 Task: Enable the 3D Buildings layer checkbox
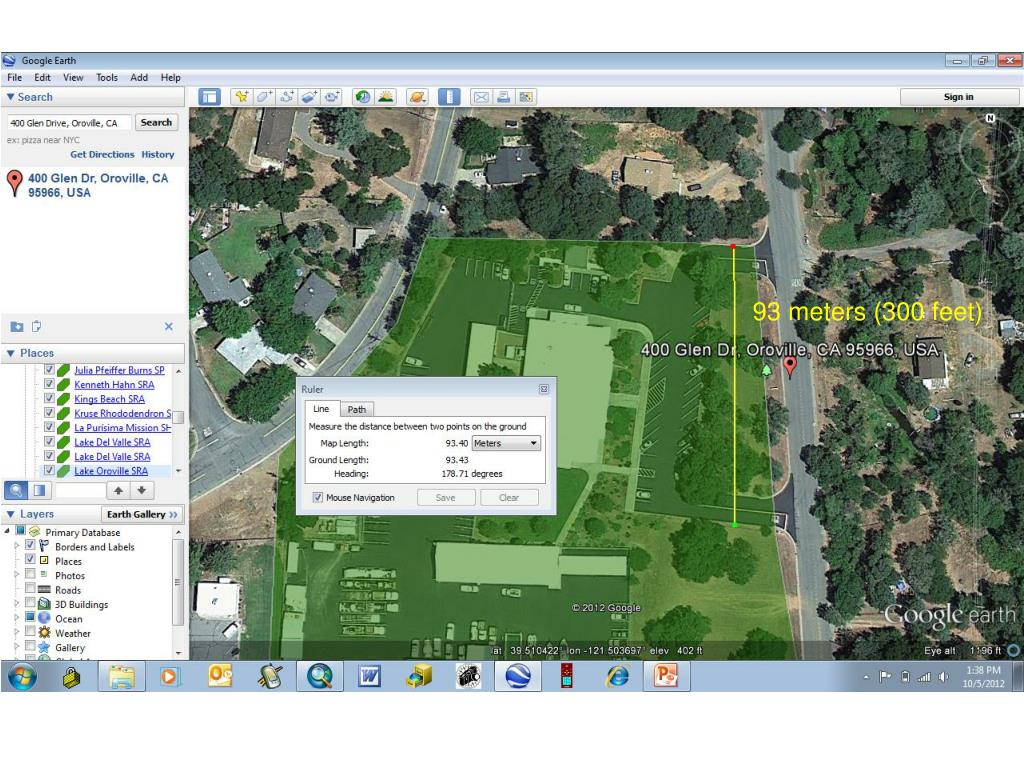click(x=30, y=602)
